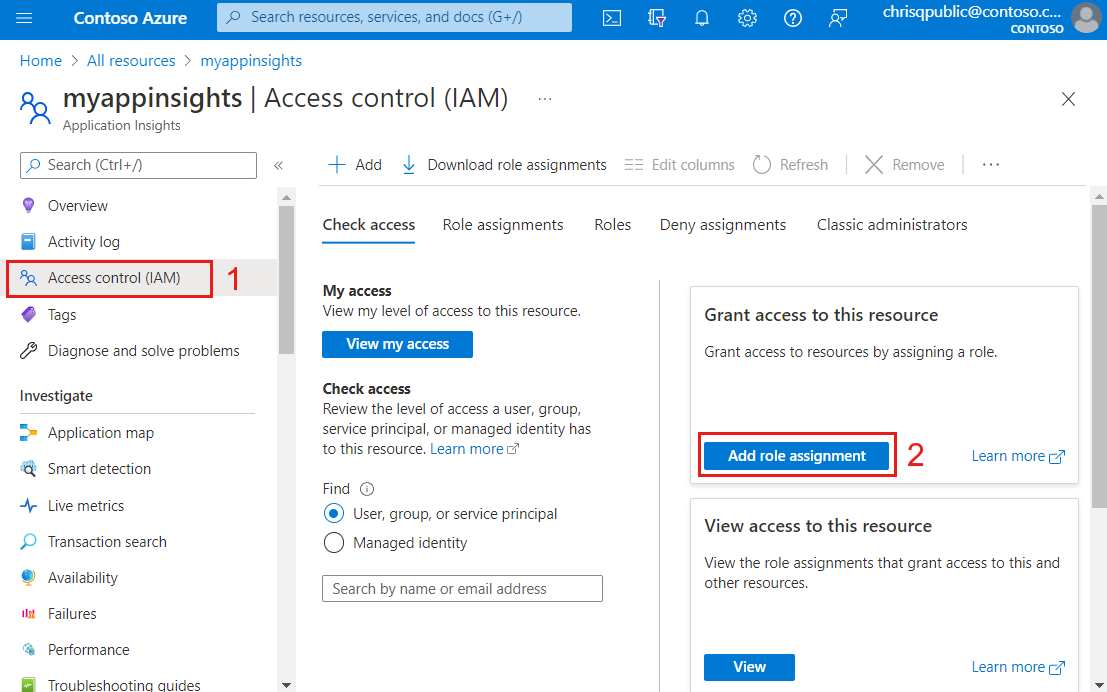Open Live metrics in the sidebar
Screen dimensions: 1107x692
(86, 505)
